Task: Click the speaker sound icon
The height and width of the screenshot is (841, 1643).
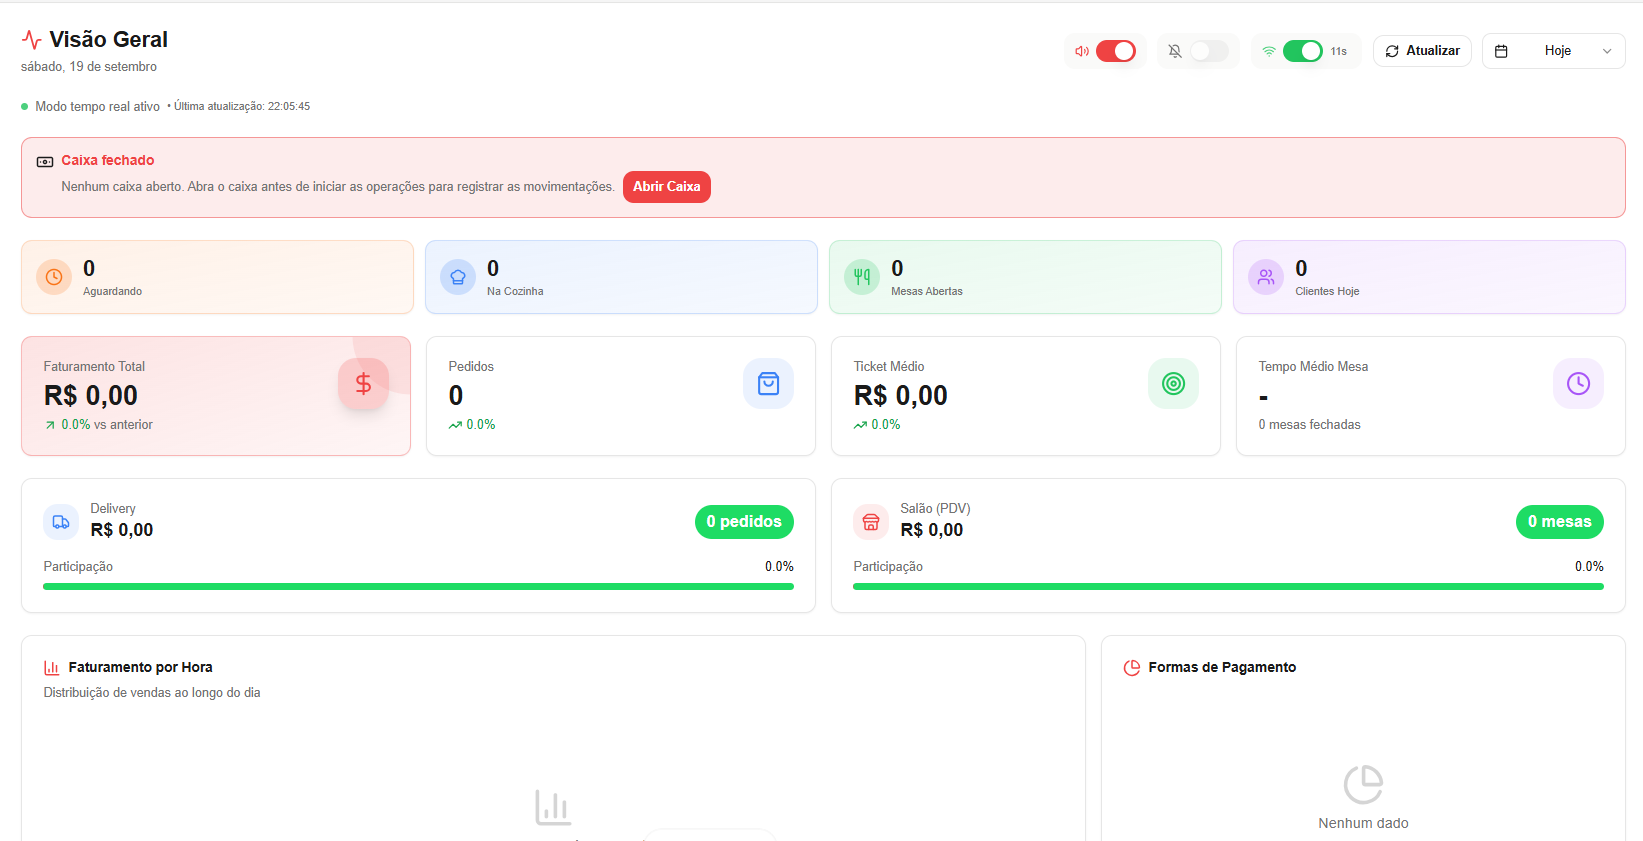Action: point(1082,51)
